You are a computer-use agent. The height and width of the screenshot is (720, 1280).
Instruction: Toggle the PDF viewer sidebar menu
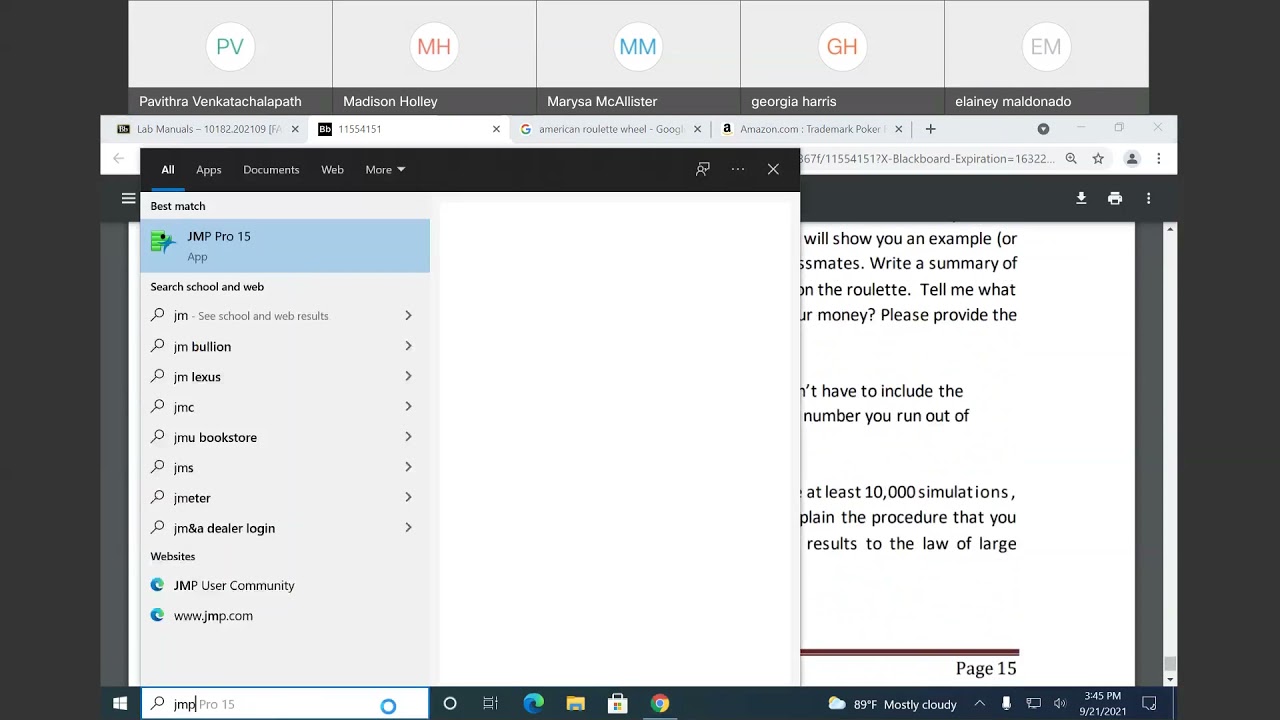coord(128,198)
